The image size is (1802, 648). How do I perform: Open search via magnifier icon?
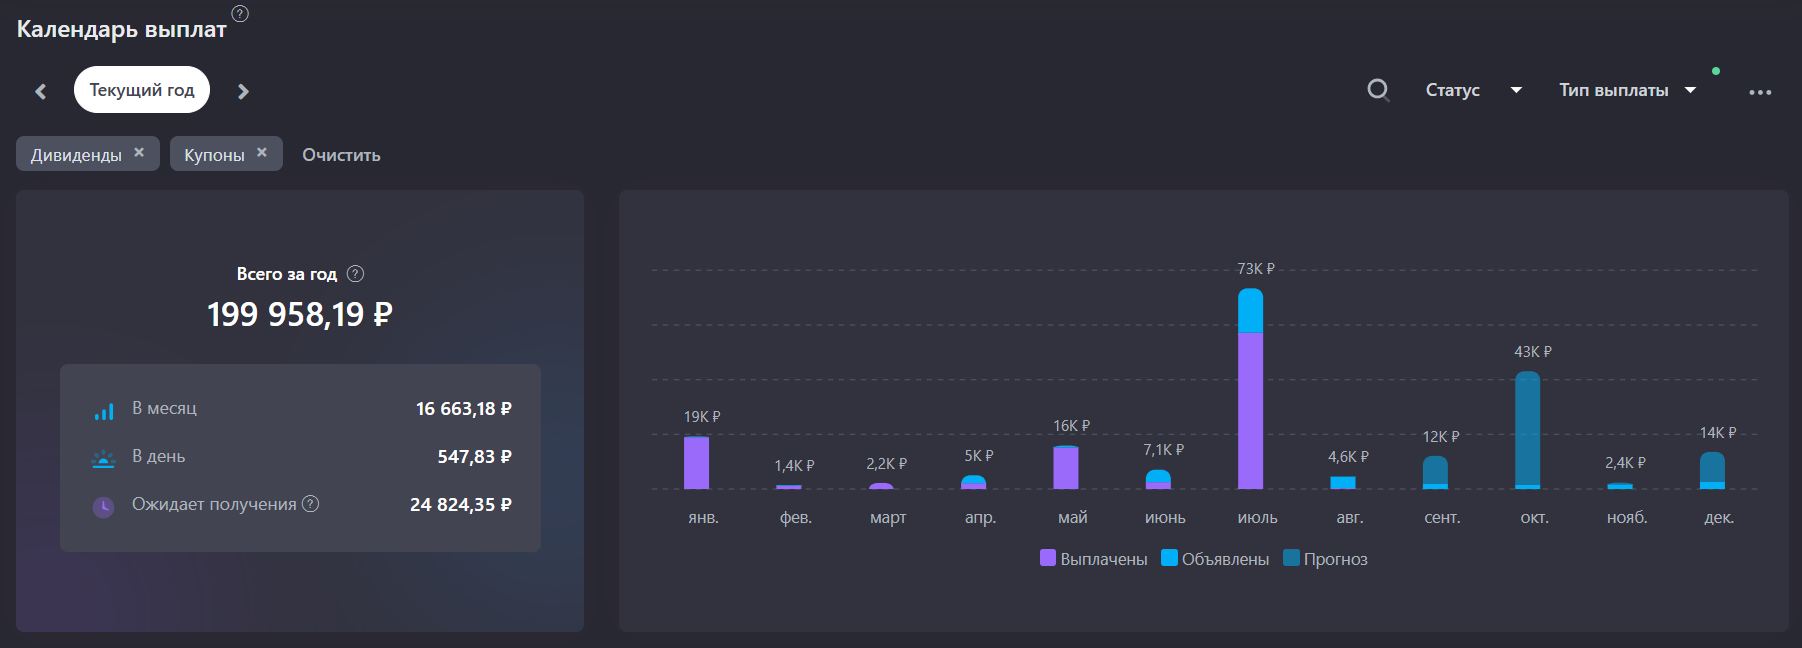1378,90
